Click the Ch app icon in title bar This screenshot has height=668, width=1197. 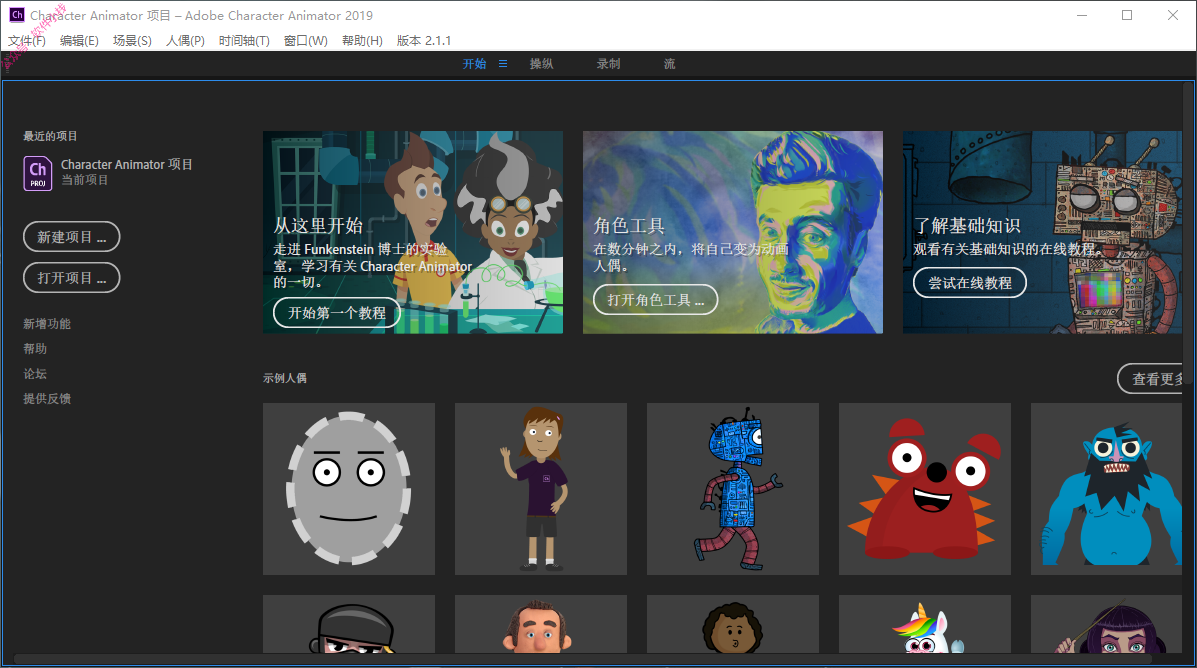click(17, 15)
